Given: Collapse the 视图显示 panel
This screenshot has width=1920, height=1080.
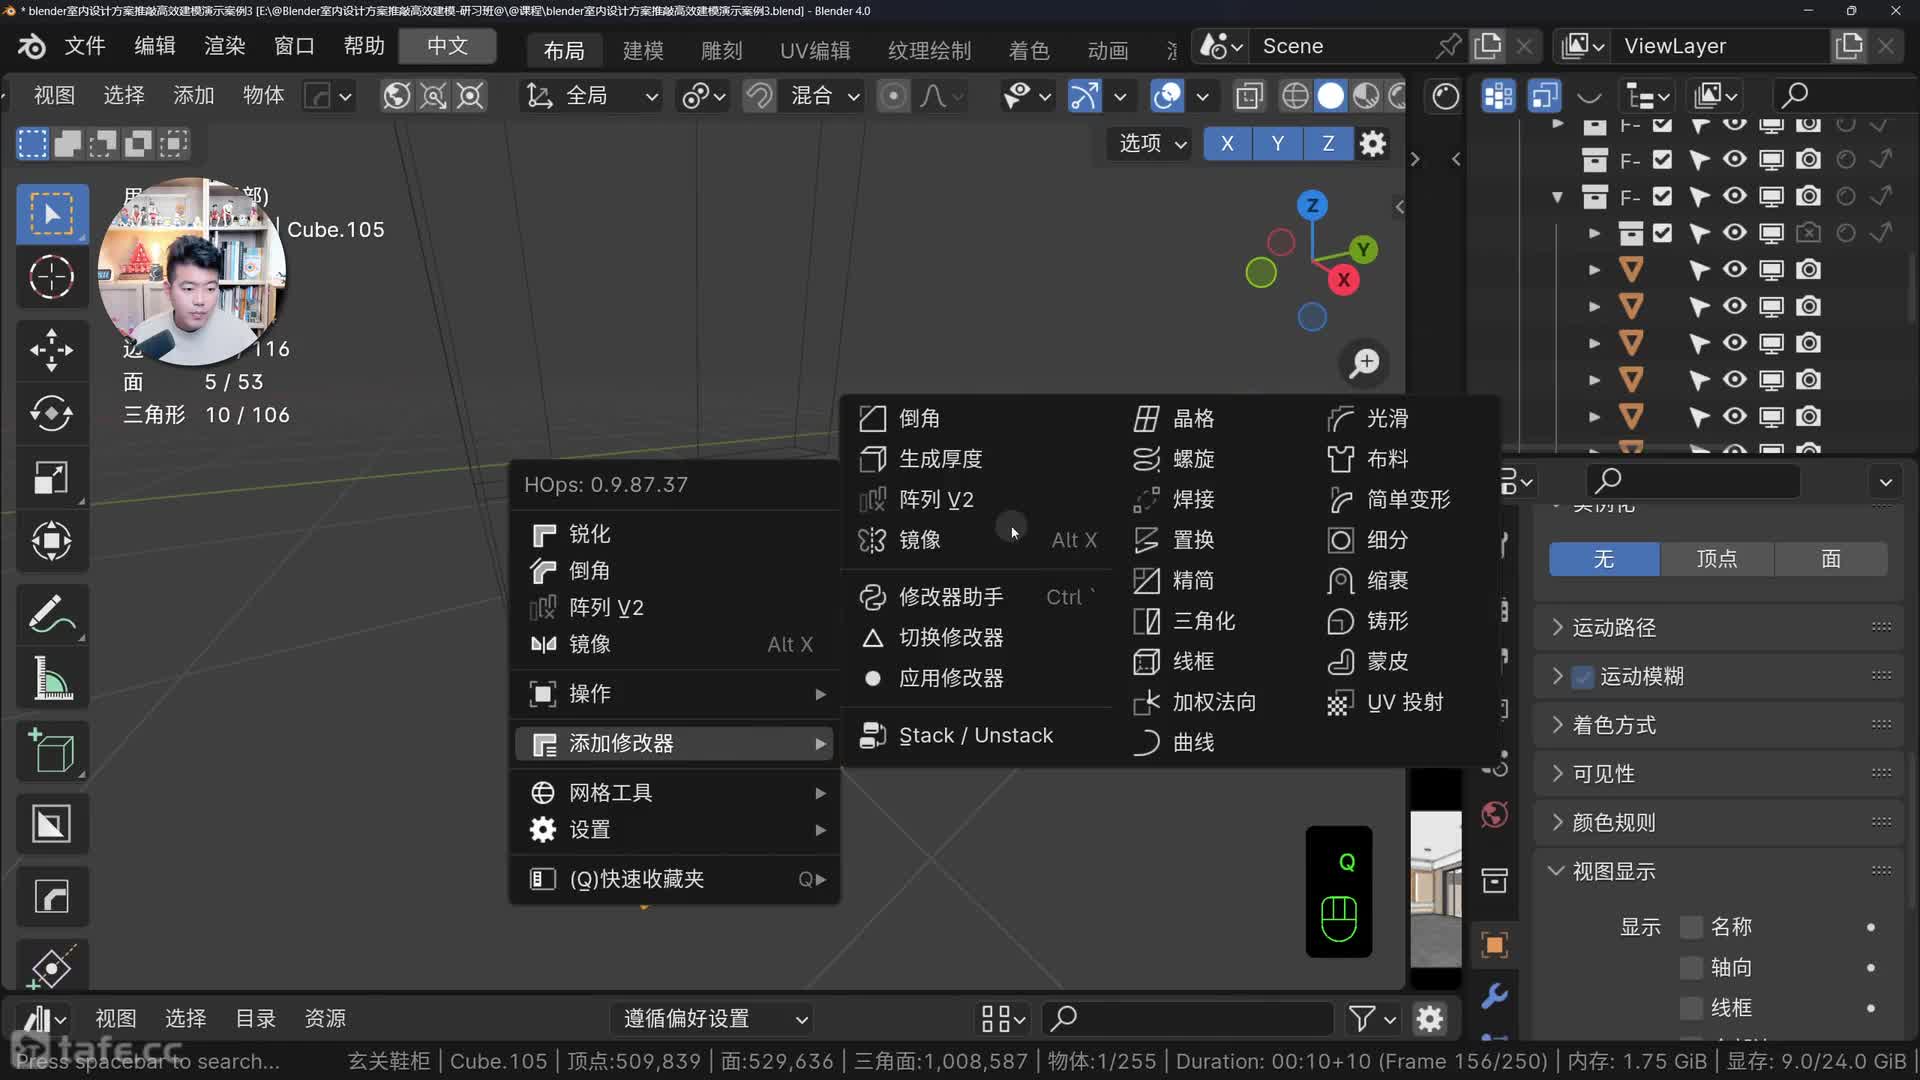Looking at the screenshot, I should point(1613,872).
